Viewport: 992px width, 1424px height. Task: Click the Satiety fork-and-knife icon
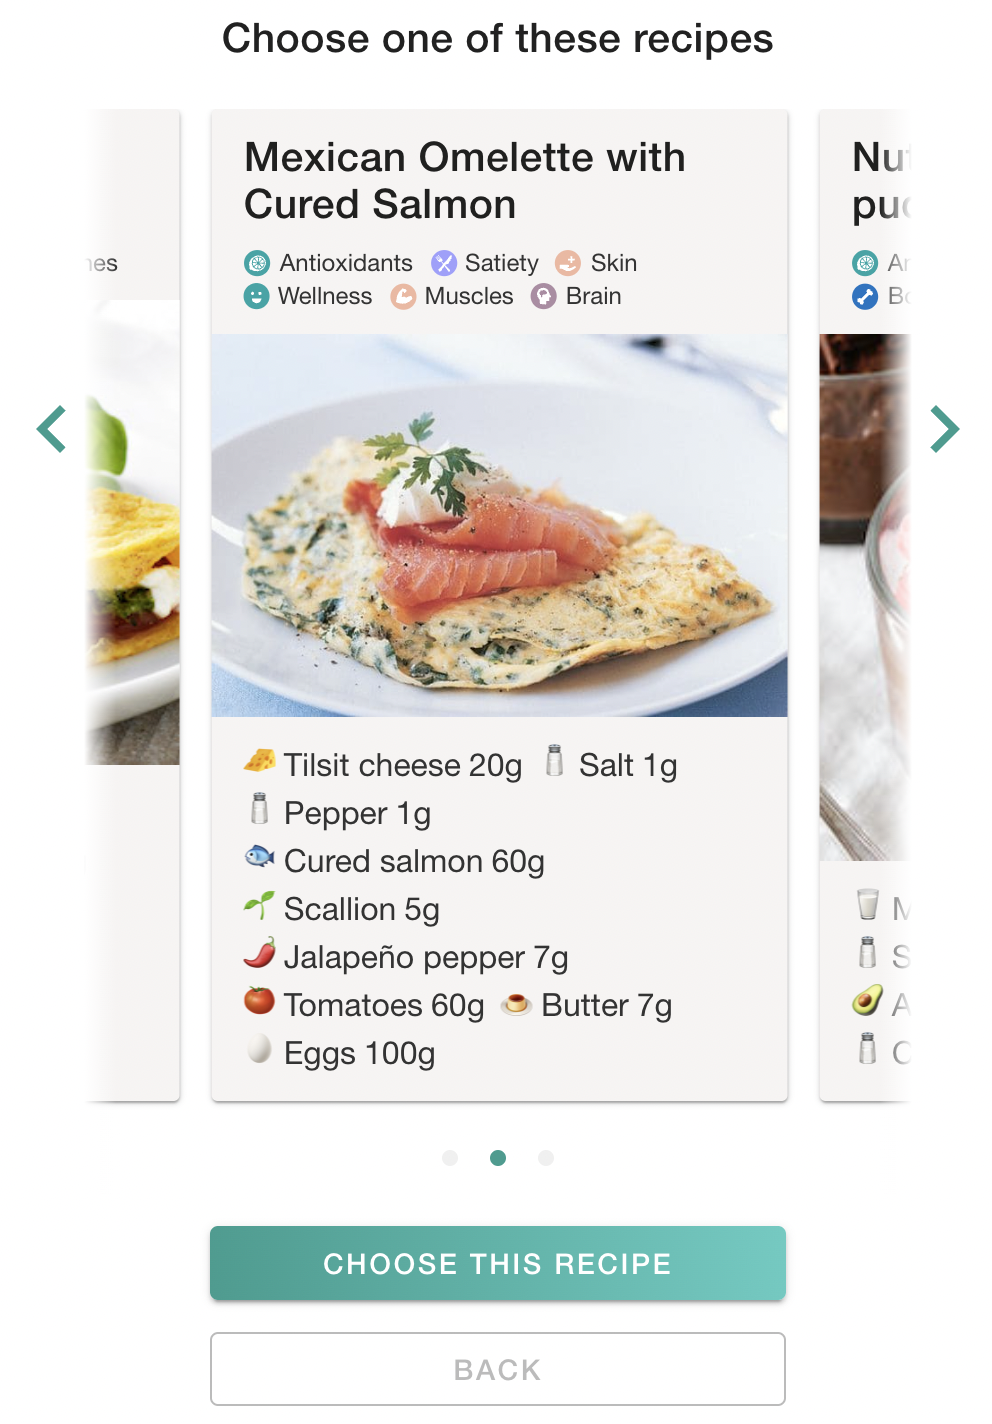444,263
